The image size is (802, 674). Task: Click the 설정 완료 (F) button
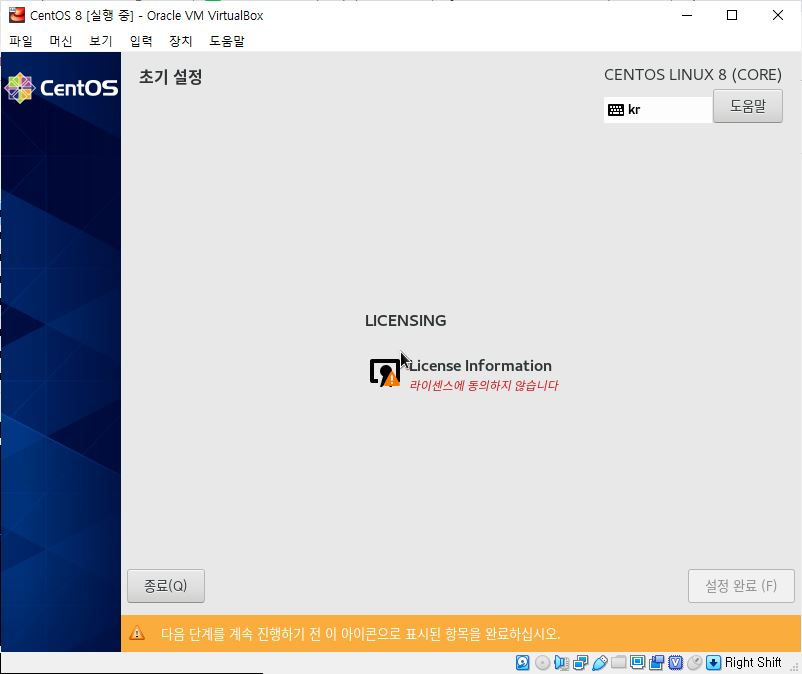741,586
